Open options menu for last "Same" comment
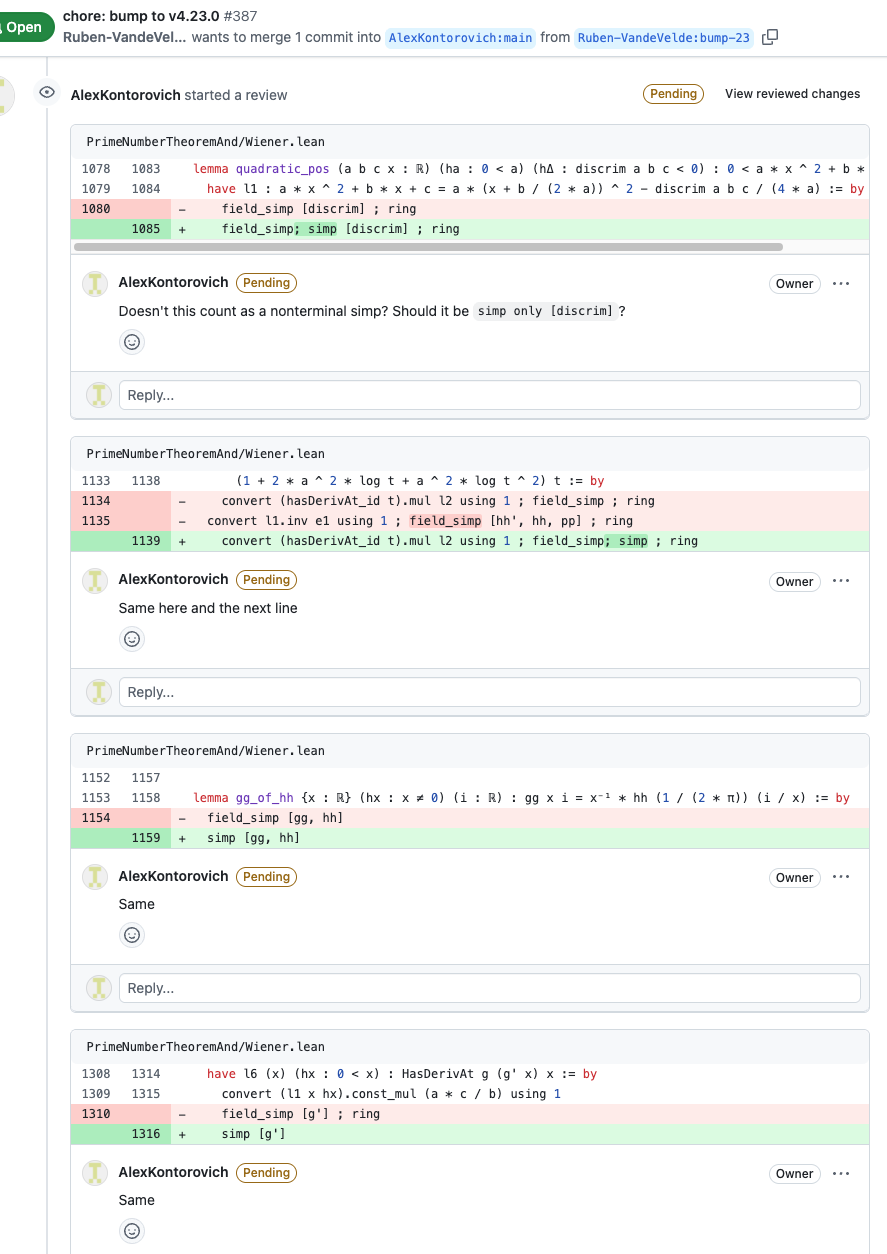887x1254 pixels. coord(841,1173)
